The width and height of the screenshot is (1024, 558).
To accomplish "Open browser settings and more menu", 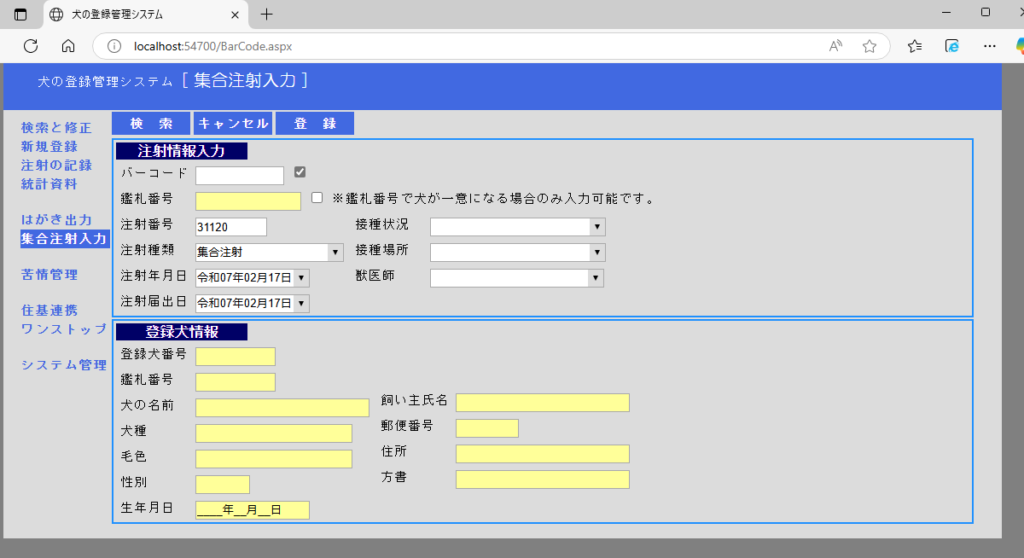I will coord(989,46).
